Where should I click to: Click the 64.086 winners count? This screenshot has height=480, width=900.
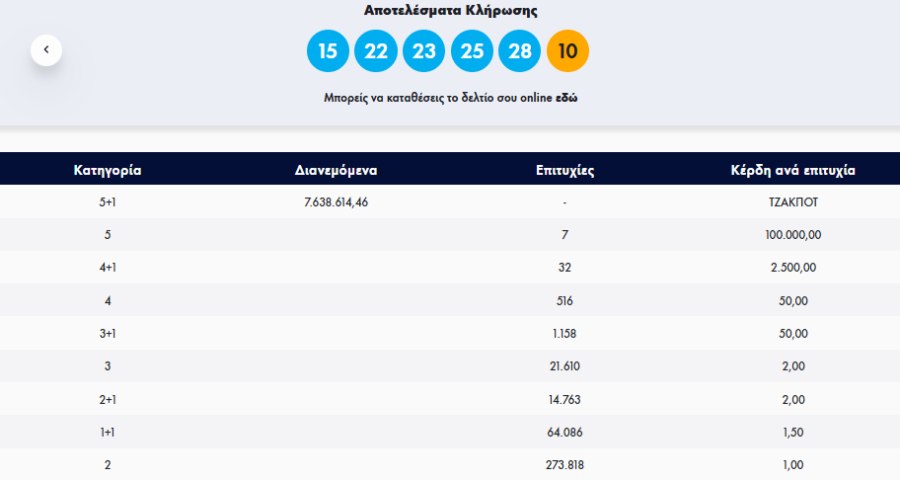coord(565,432)
